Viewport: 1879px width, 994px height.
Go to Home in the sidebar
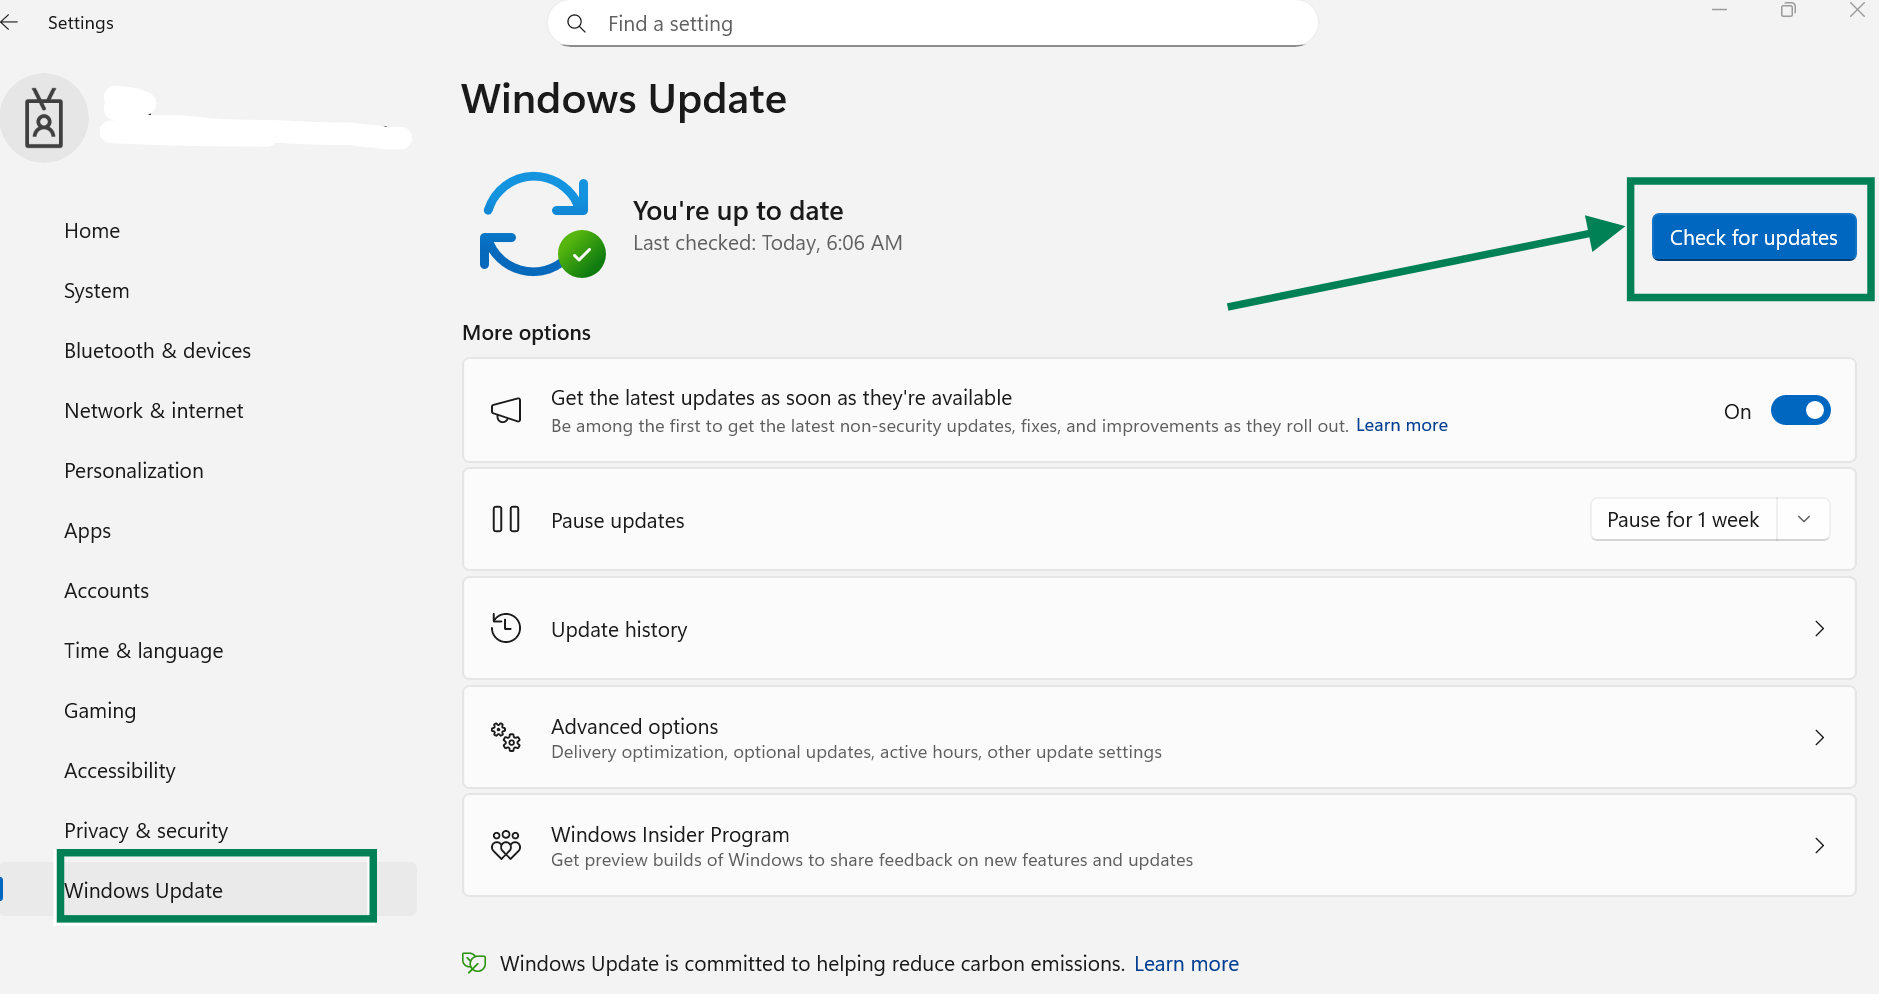[92, 231]
